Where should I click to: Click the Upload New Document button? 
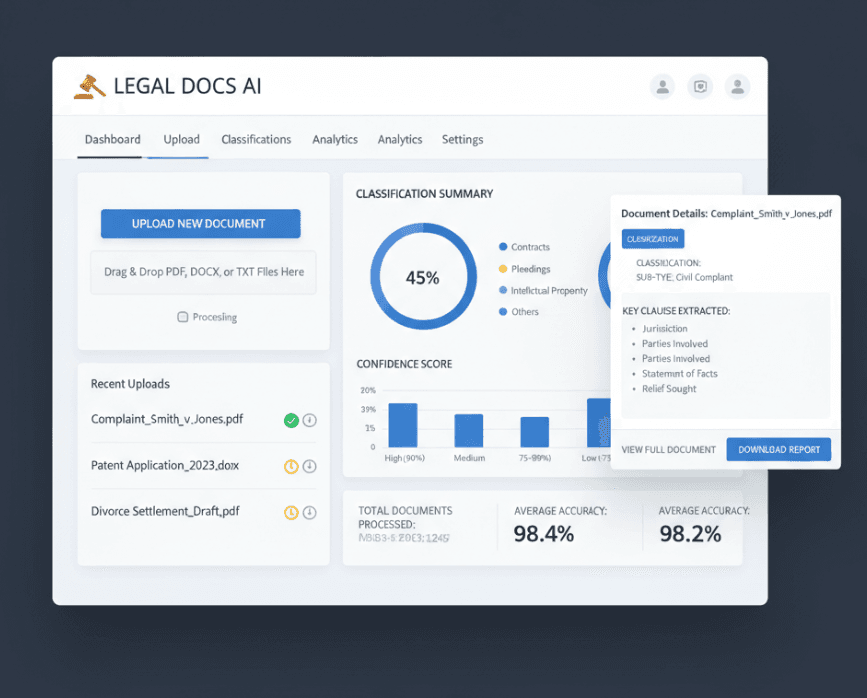[x=200, y=223]
